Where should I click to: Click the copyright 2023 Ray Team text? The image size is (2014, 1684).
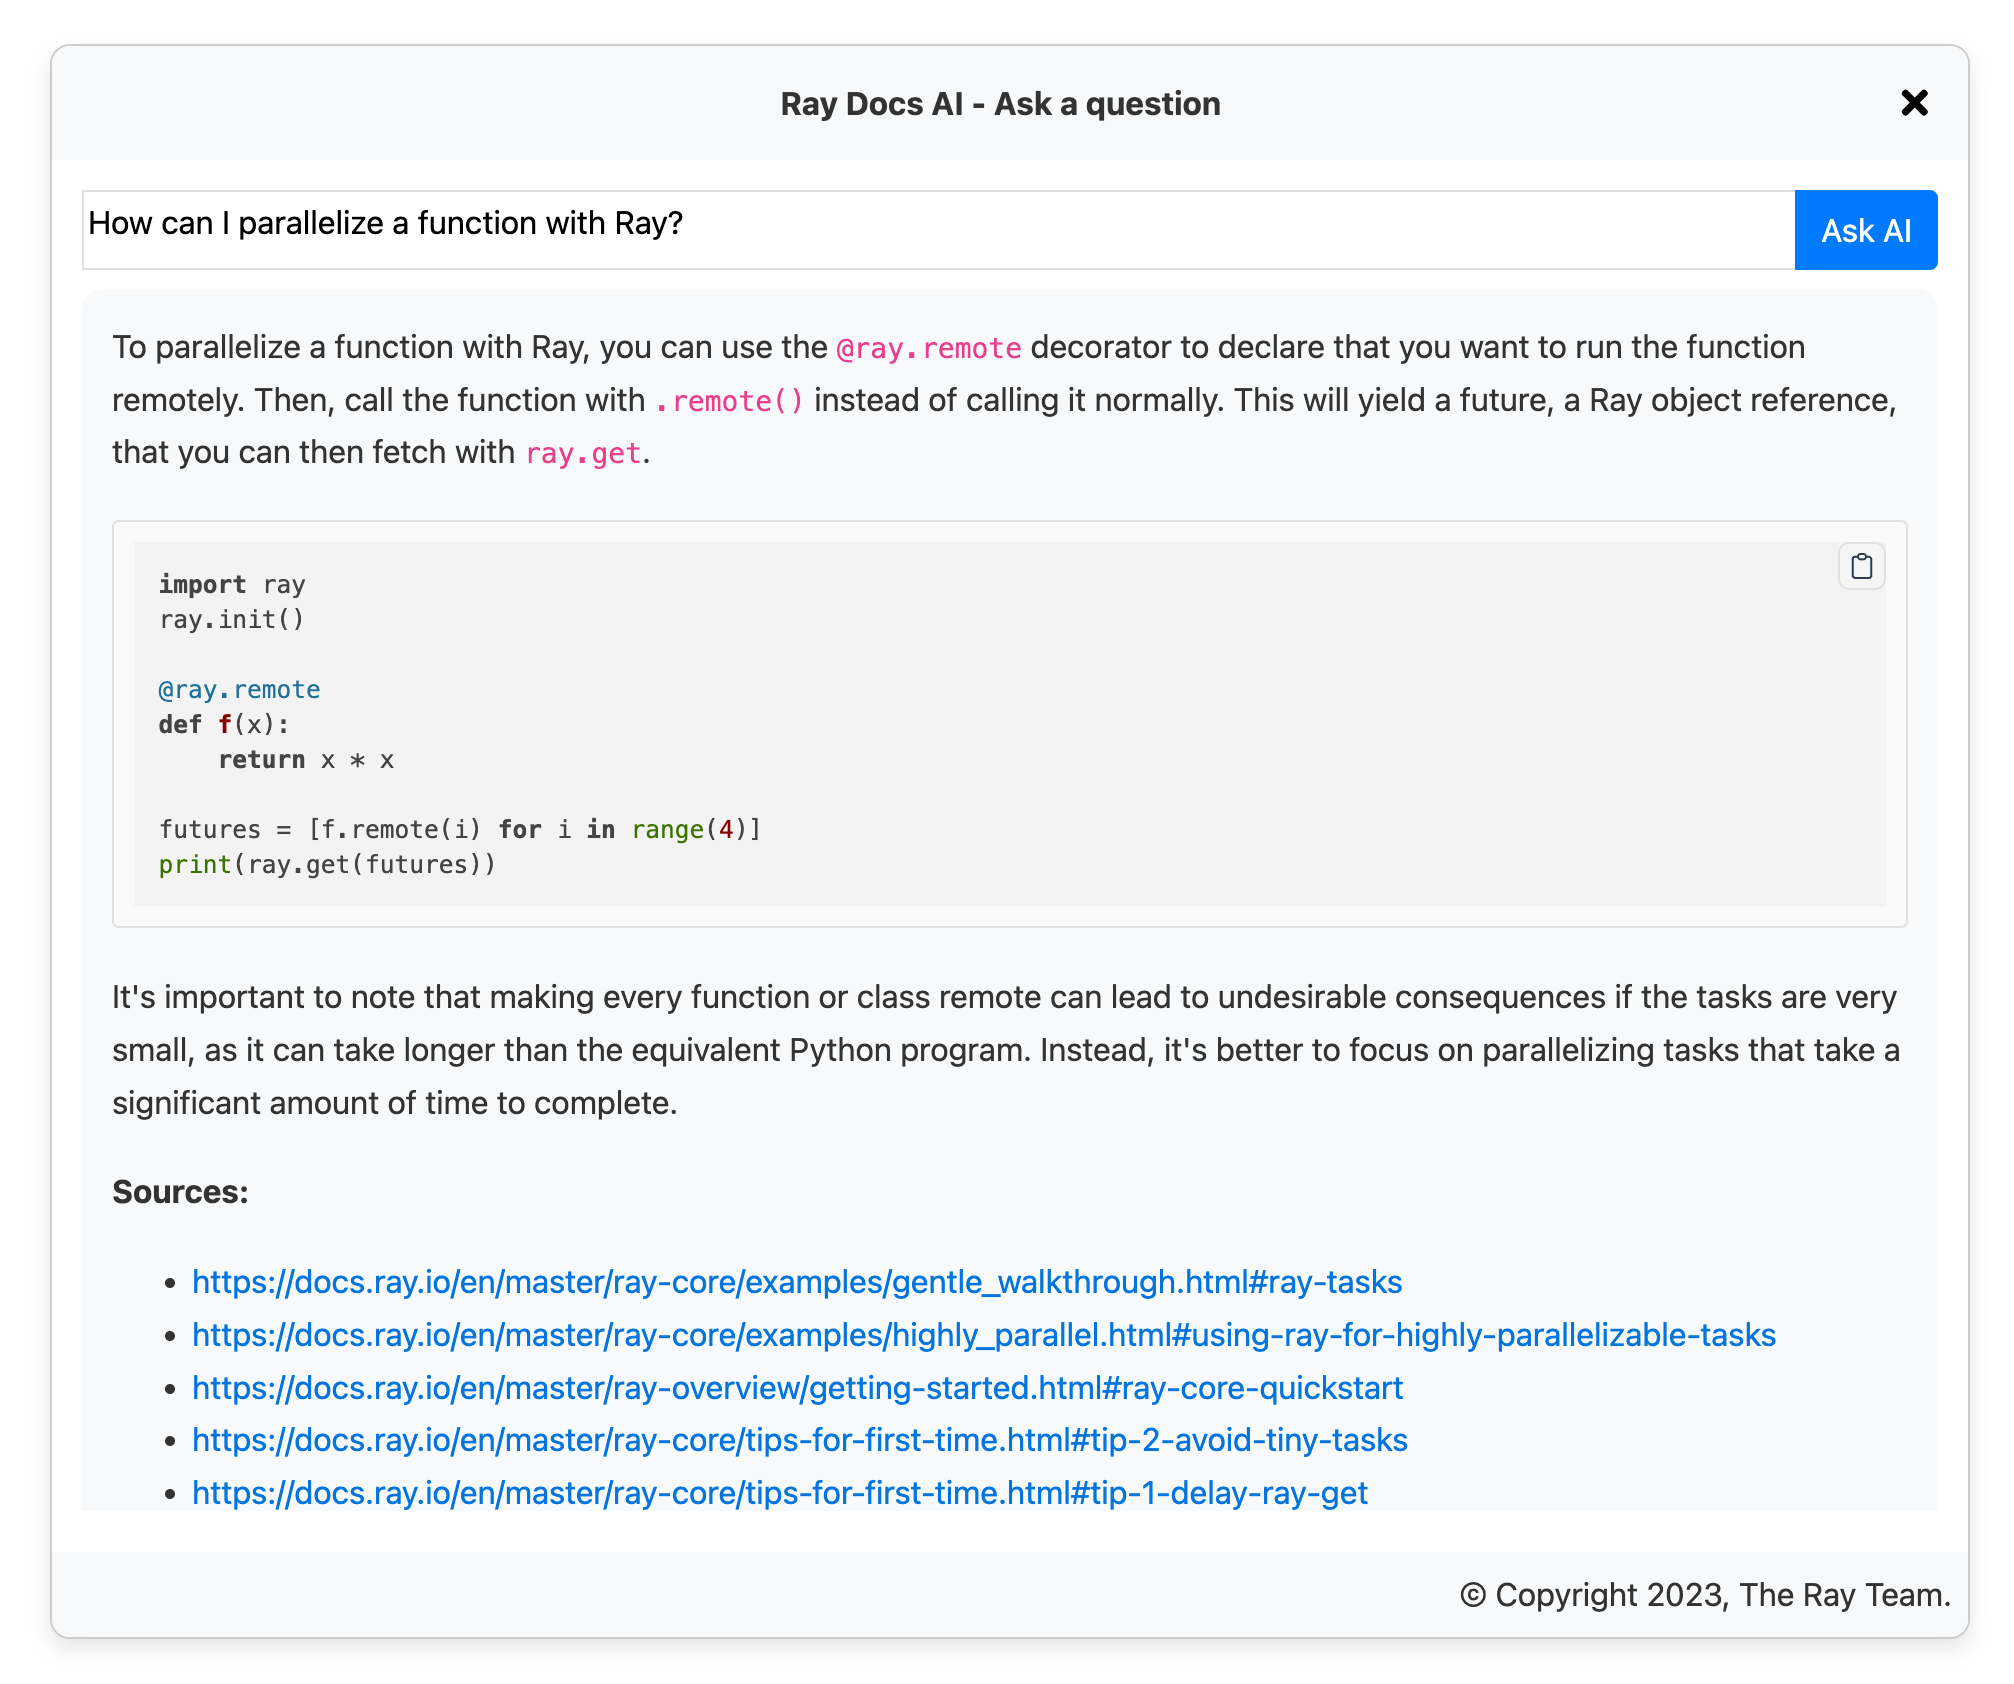pyautogui.click(x=1705, y=1595)
